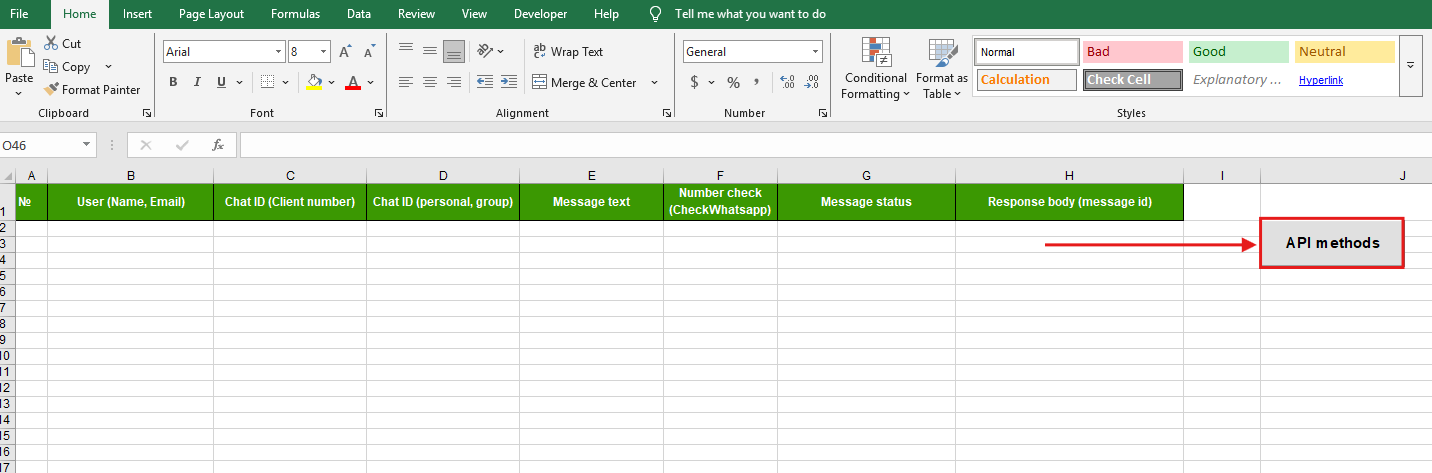Expand the General number format dropdown
This screenshot has height=473, width=1432.
[x=816, y=52]
